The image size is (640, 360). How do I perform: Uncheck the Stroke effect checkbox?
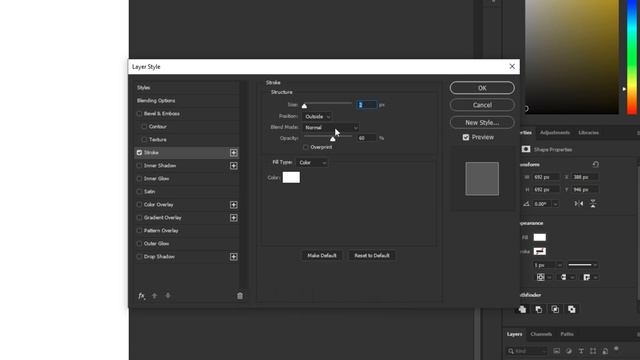(x=139, y=153)
